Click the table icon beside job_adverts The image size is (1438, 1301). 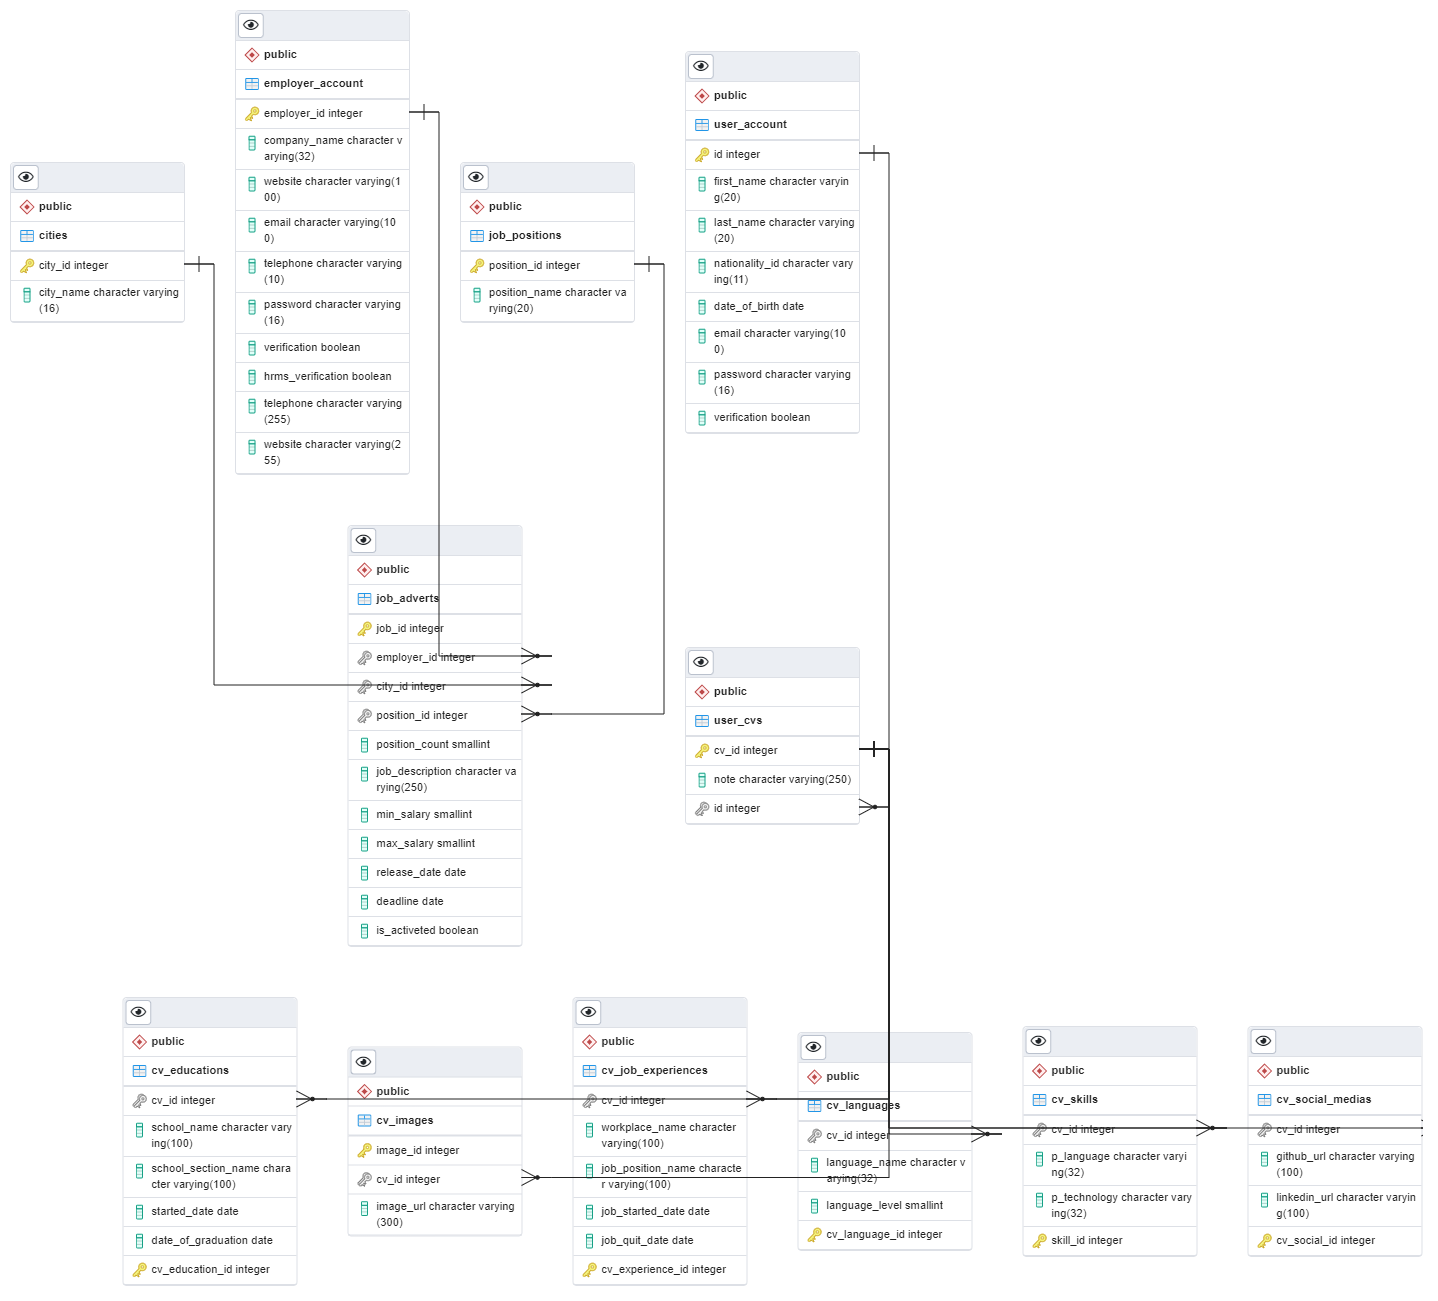tap(364, 598)
